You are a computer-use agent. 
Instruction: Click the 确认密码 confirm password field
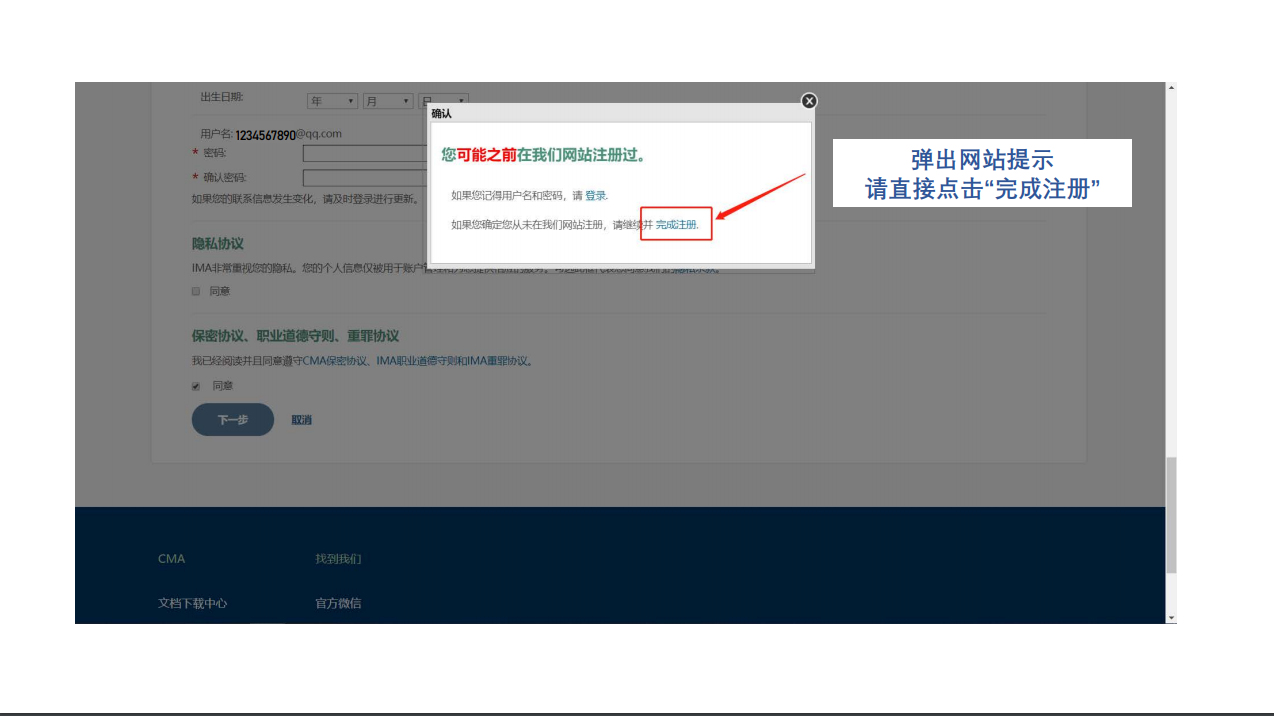point(360,177)
